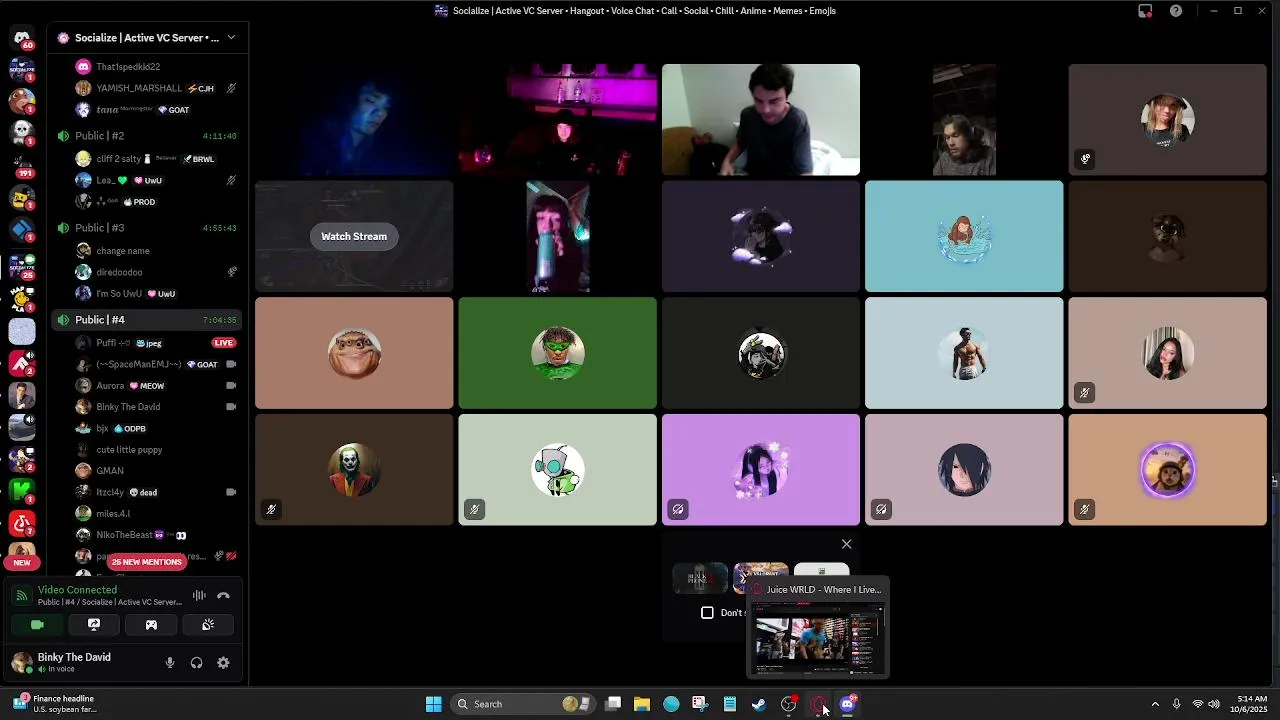Click the taskbar Search box
1280x720 pixels.
pos(523,704)
